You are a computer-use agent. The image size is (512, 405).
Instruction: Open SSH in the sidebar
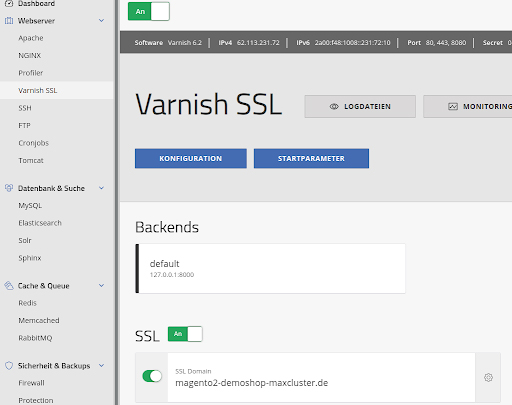[25, 108]
